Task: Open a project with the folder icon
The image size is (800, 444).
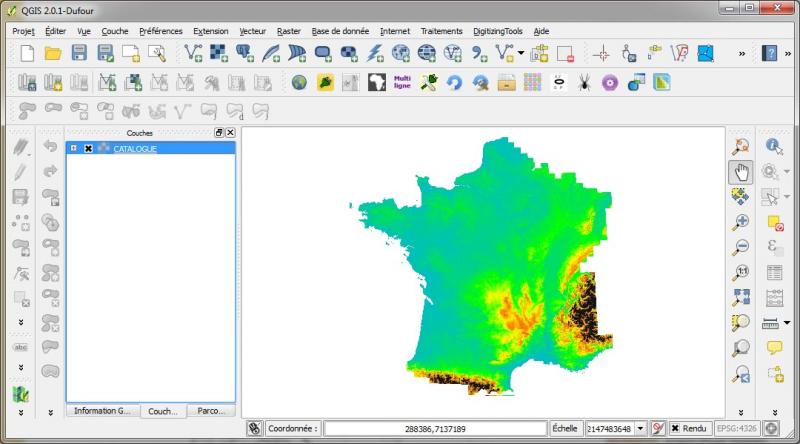Action: click(53, 53)
